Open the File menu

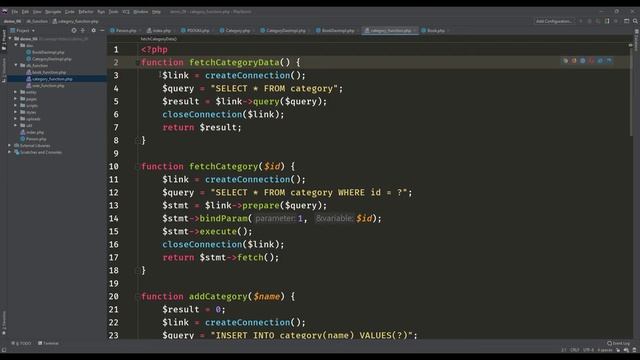[15, 12]
